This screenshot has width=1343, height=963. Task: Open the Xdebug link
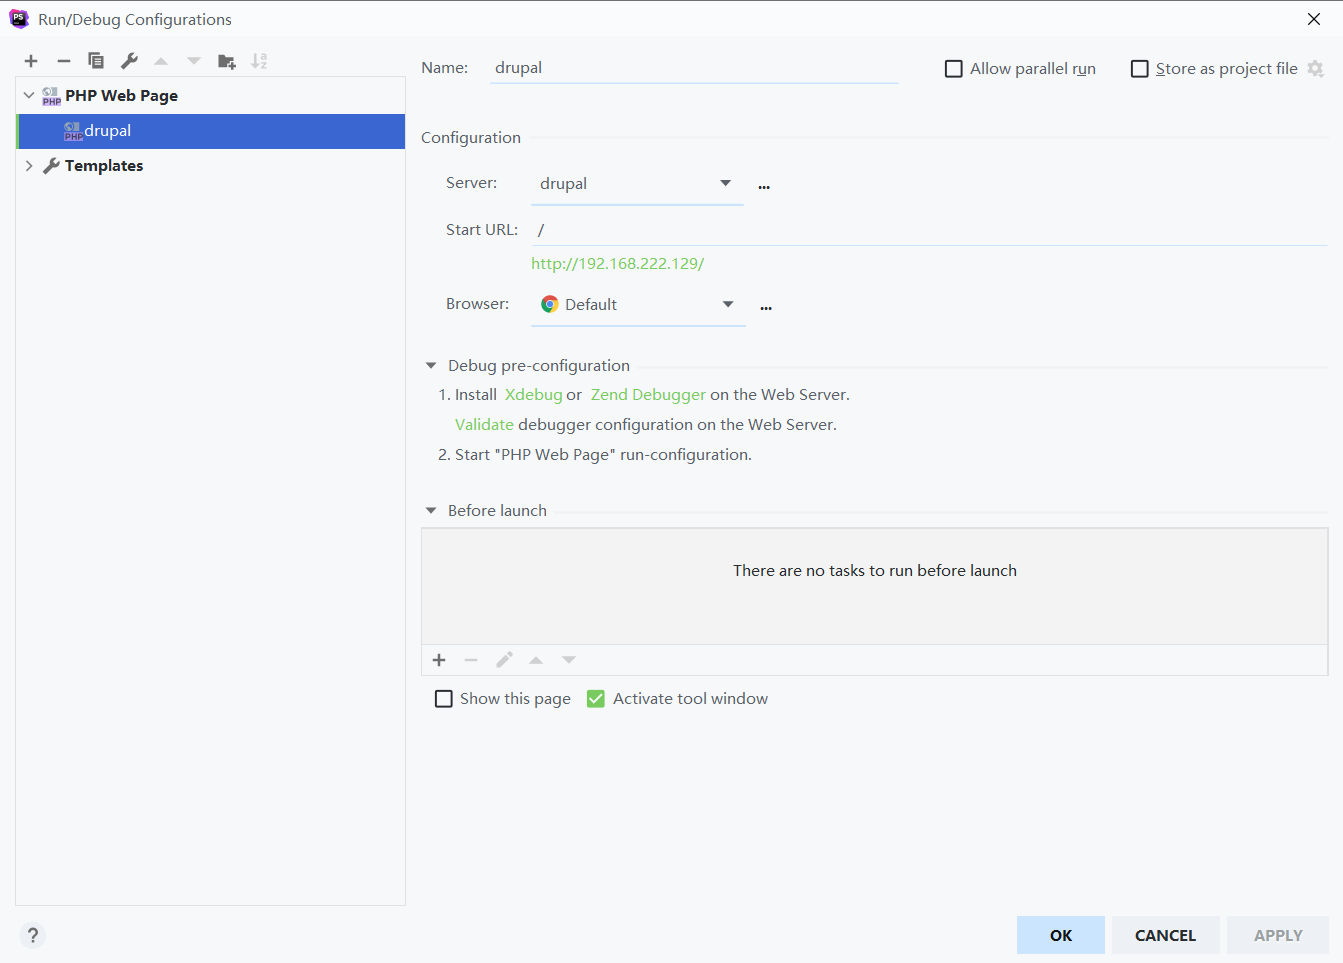534,395
